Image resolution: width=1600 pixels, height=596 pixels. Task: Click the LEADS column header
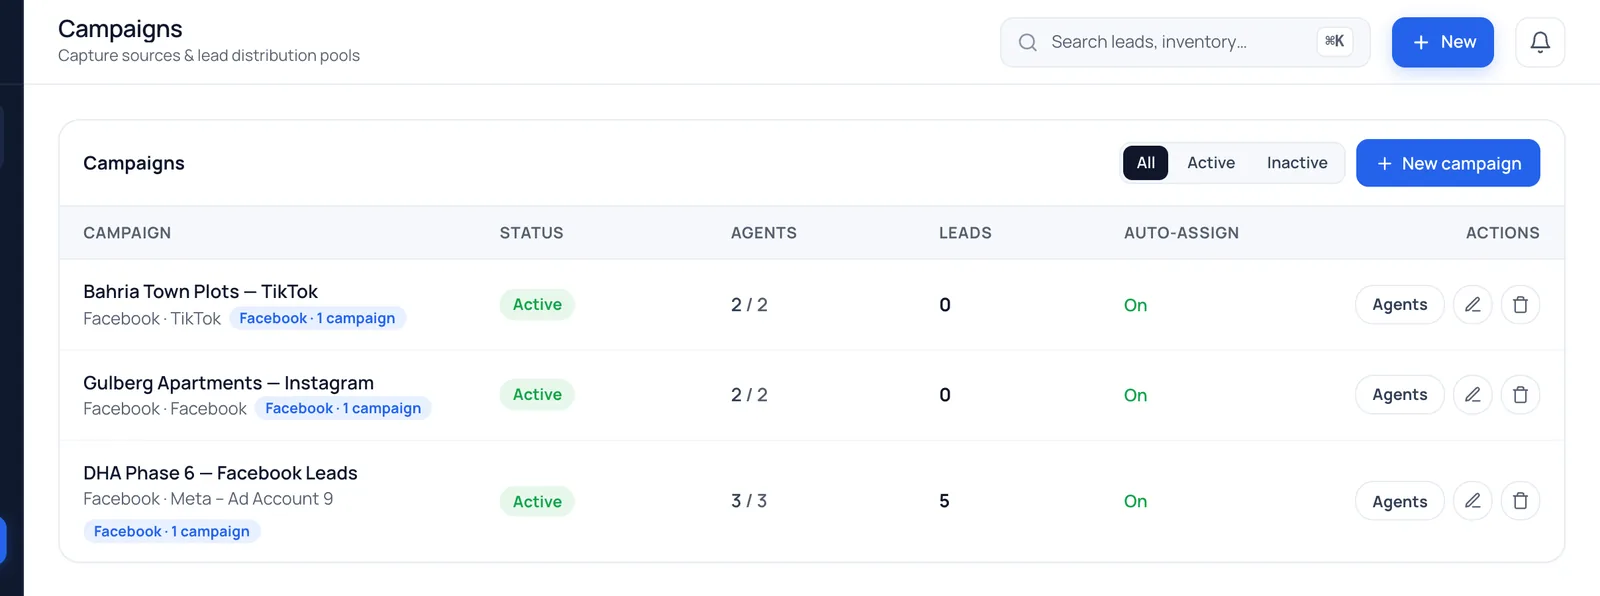click(x=965, y=233)
